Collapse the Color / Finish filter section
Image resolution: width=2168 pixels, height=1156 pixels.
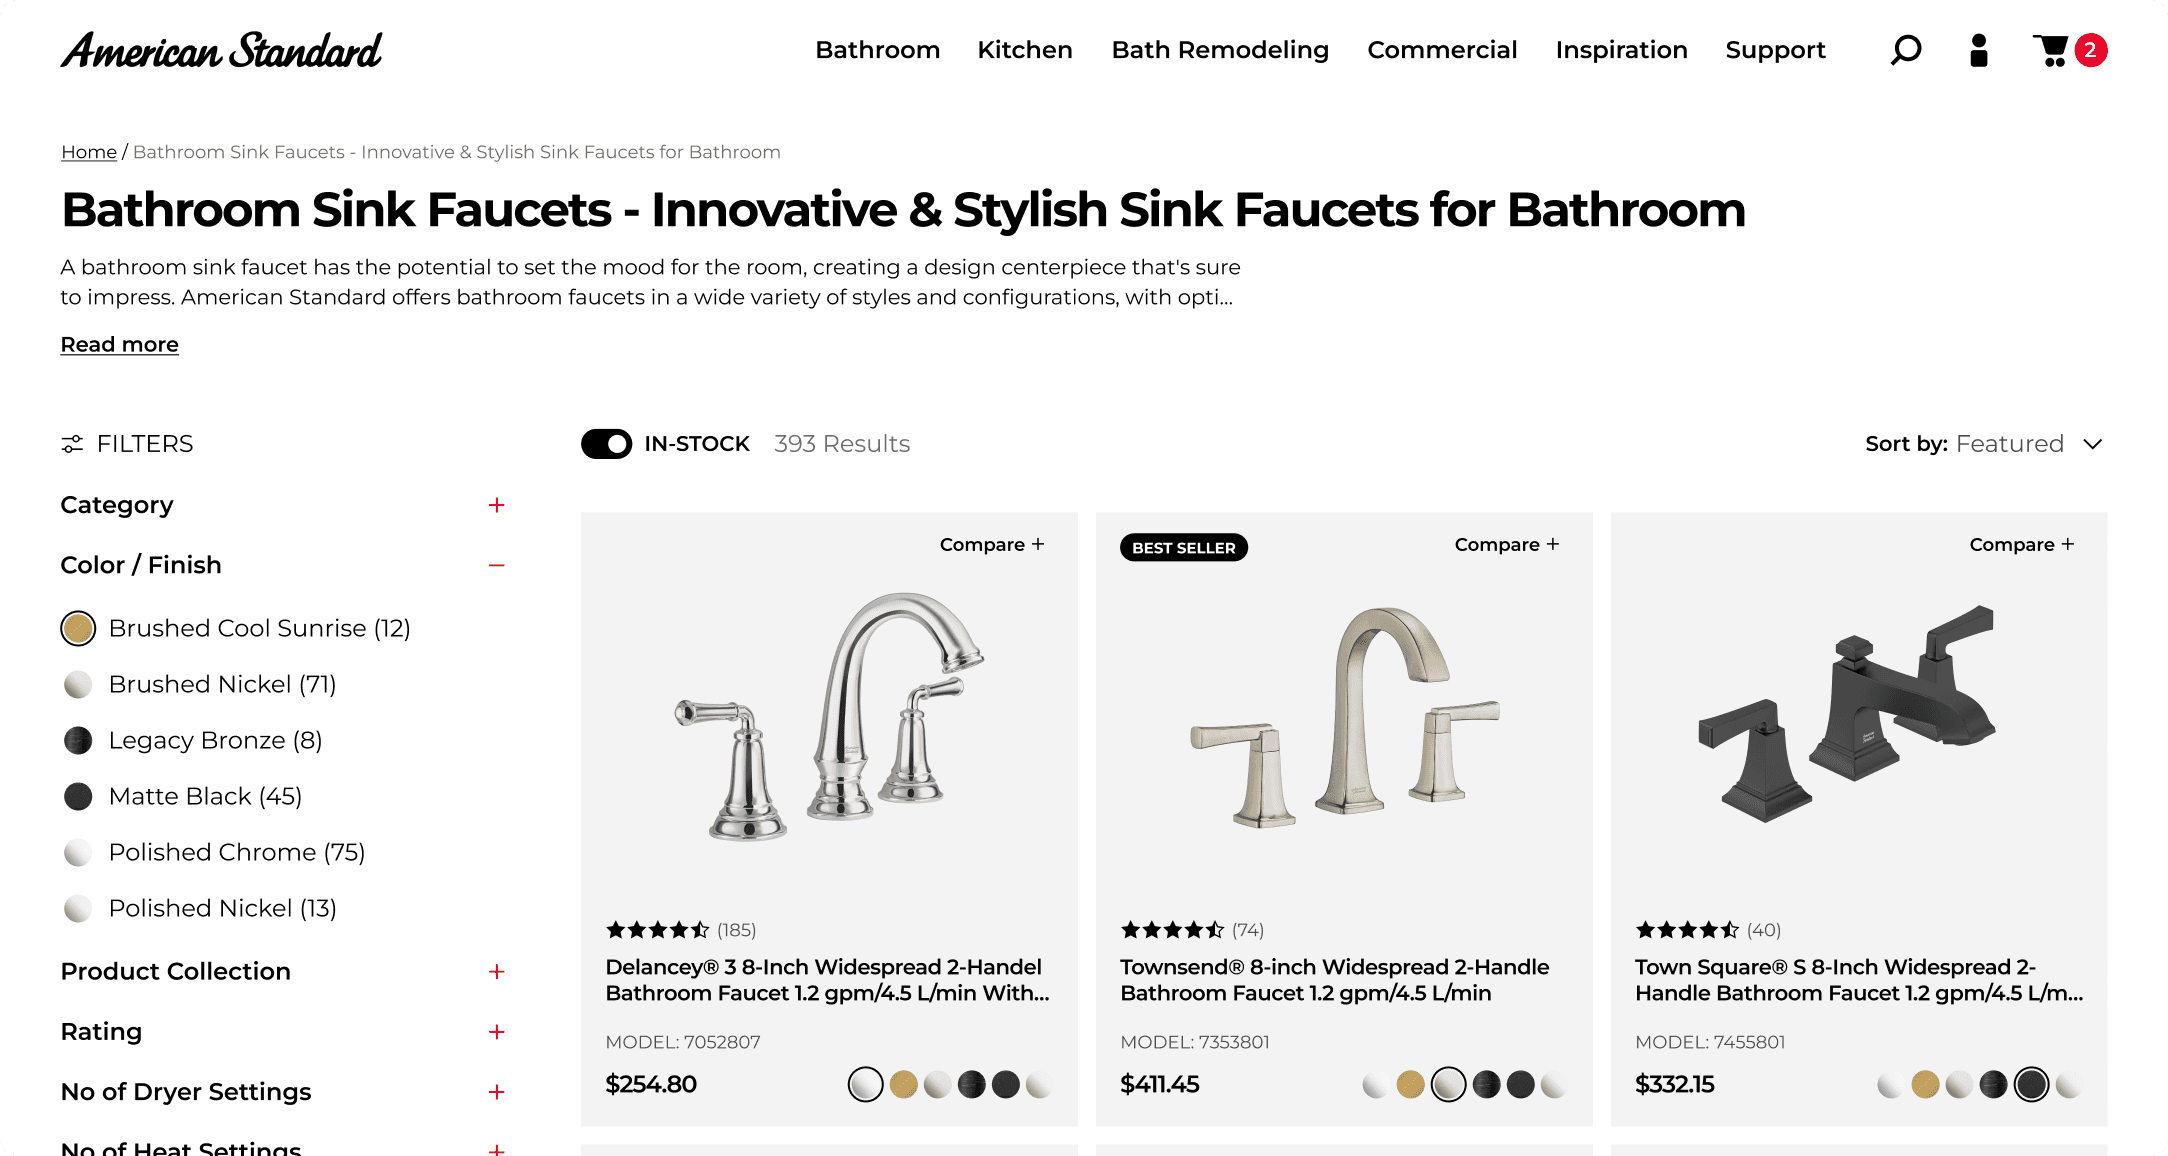point(496,564)
